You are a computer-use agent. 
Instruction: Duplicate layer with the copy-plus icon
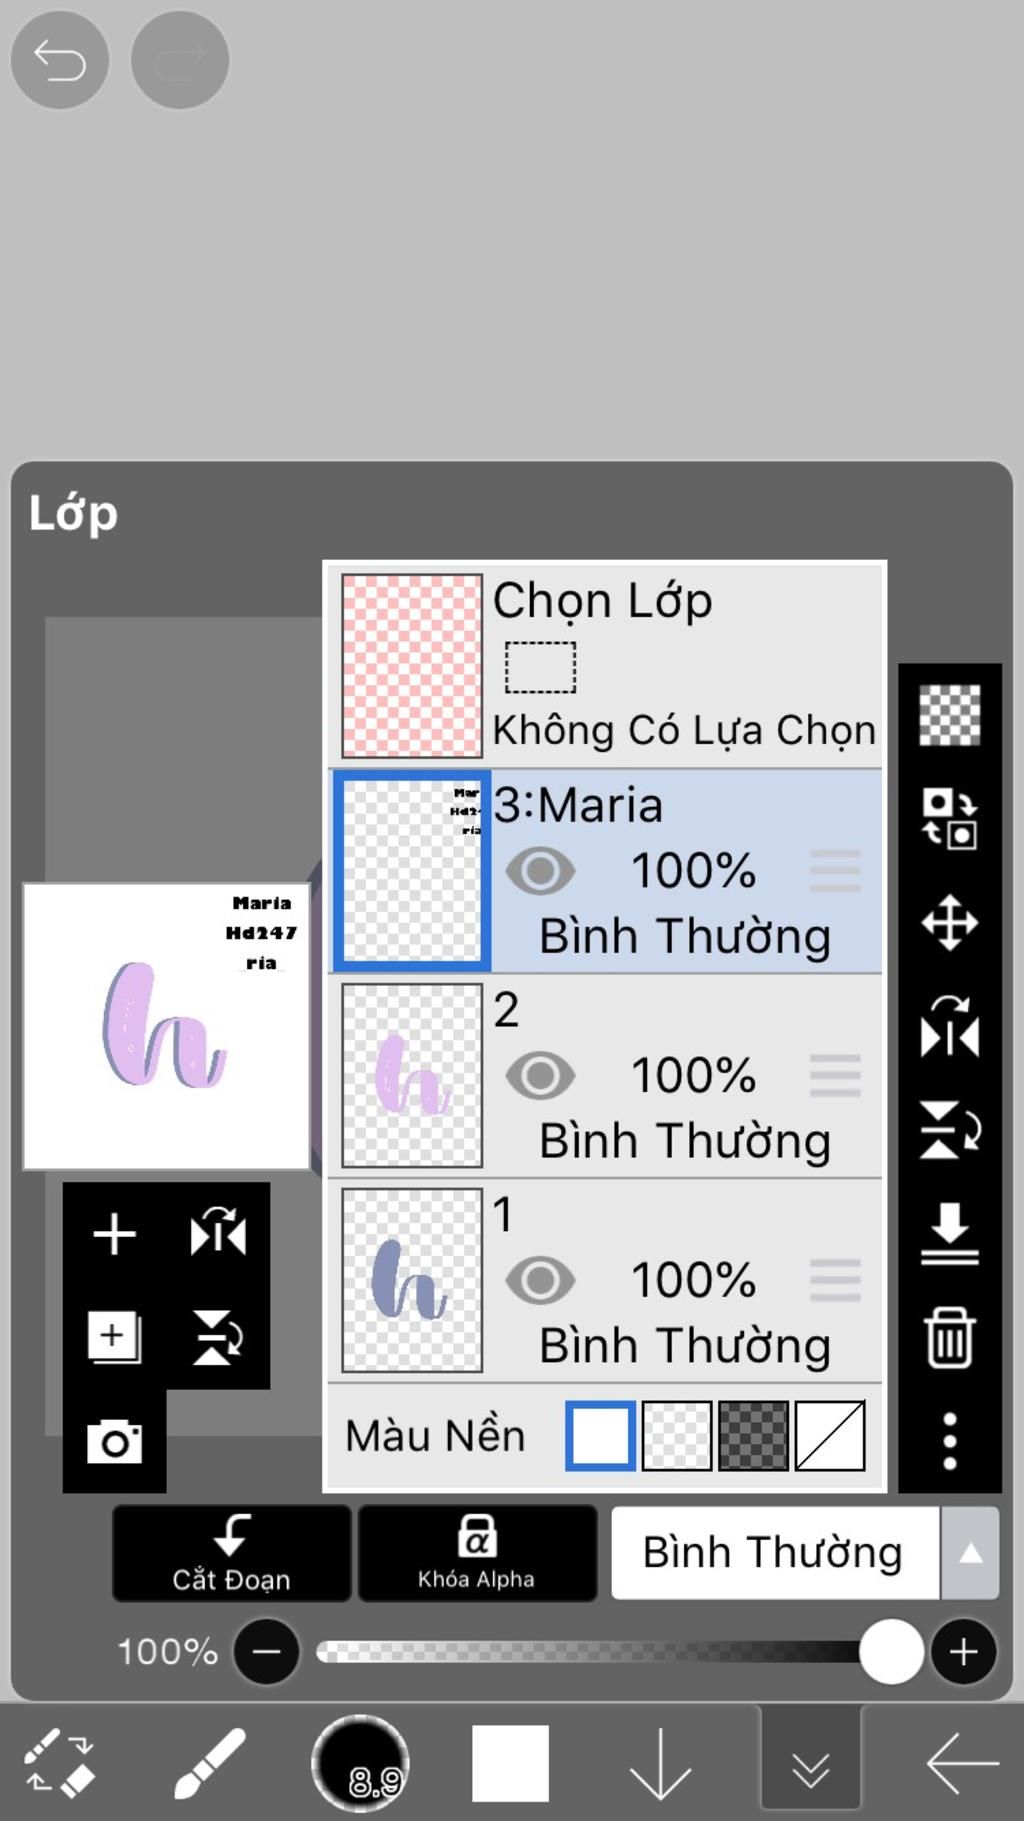[x=114, y=1337]
